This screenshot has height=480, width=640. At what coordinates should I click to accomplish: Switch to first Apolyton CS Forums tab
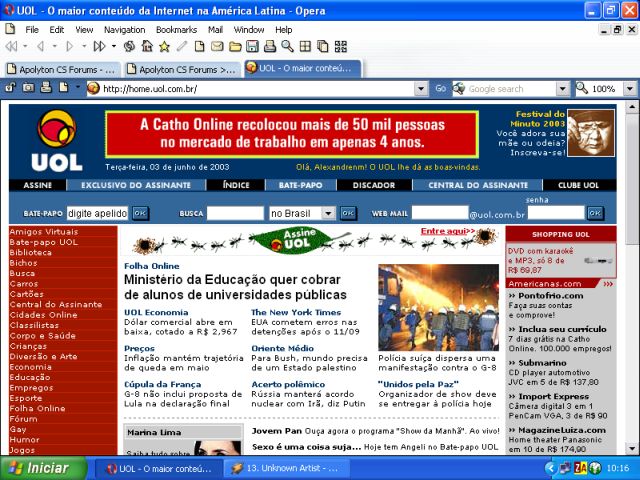click(x=63, y=69)
